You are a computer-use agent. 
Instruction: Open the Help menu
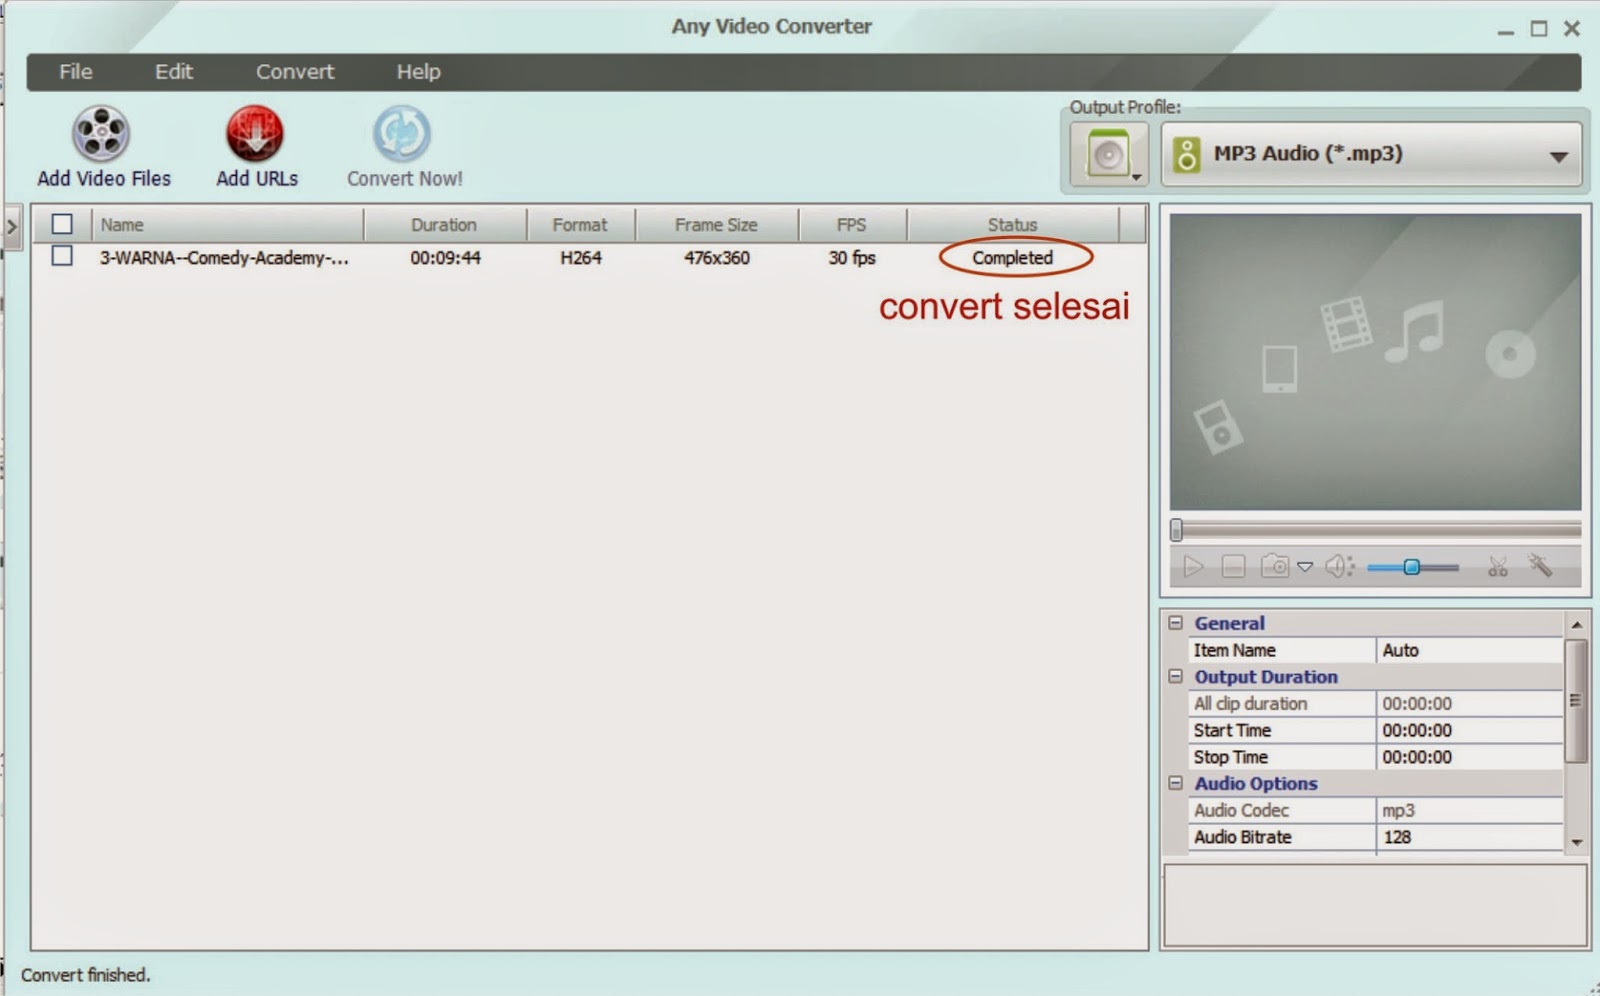[418, 71]
